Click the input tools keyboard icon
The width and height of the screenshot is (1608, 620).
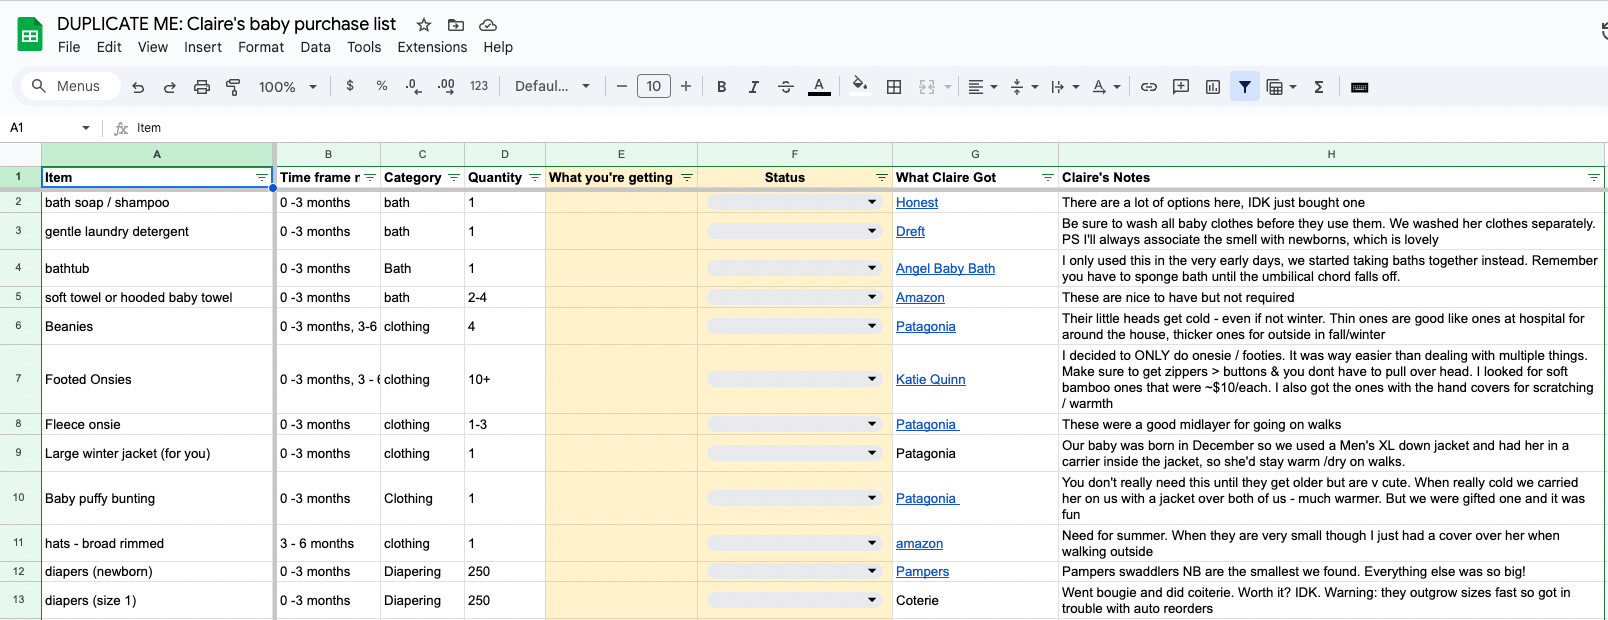pos(1359,87)
